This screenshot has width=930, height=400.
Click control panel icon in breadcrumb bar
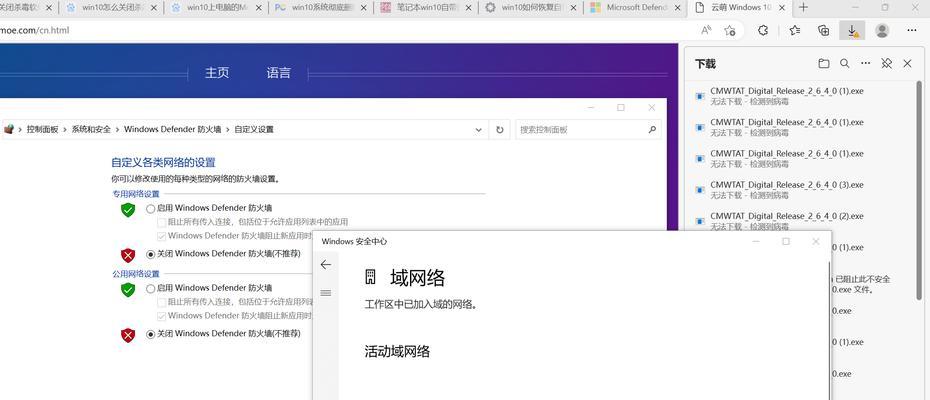[8, 129]
